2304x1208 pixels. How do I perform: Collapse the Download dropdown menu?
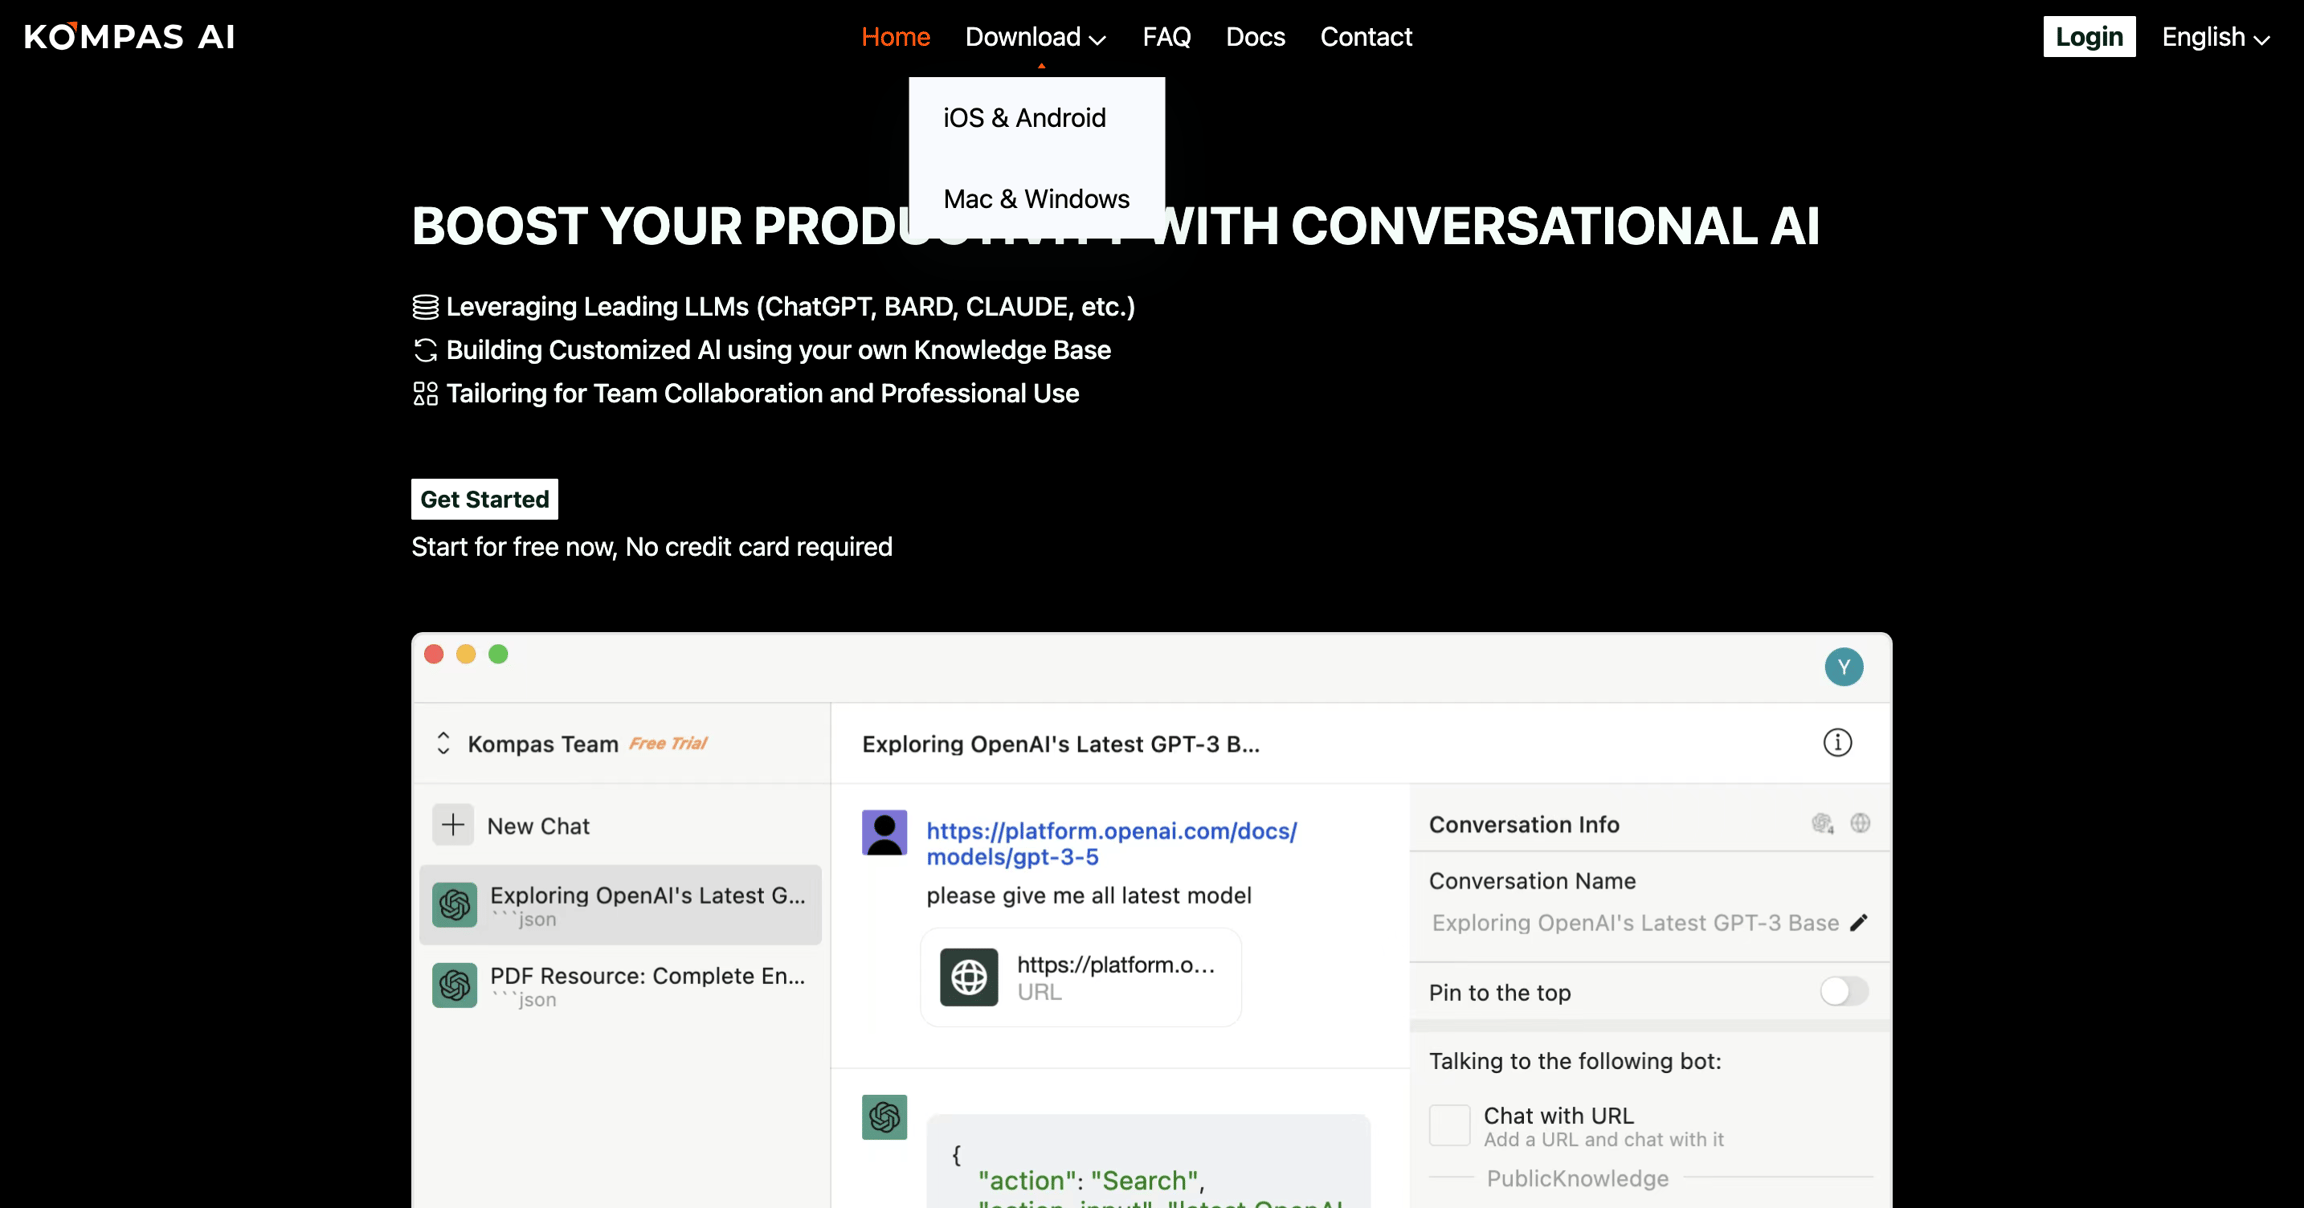(1035, 37)
